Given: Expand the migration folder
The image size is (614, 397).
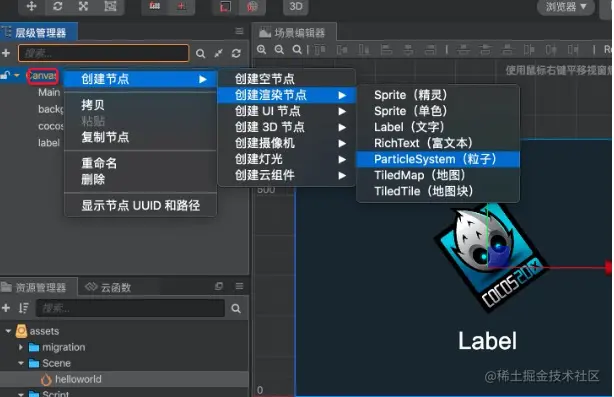Looking at the screenshot, I should pyautogui.click(x=21, y=347).
